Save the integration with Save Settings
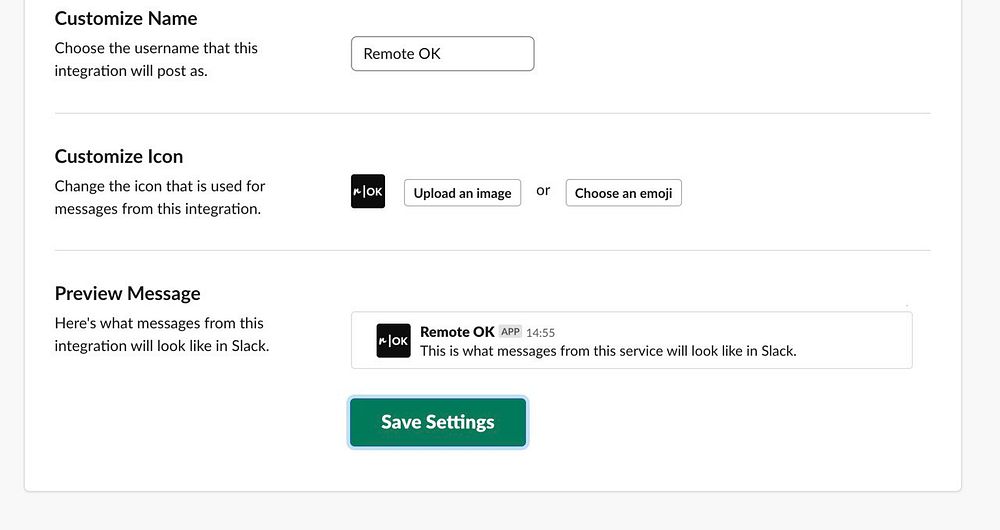The image size is (1000, 530). click(438, 422)
